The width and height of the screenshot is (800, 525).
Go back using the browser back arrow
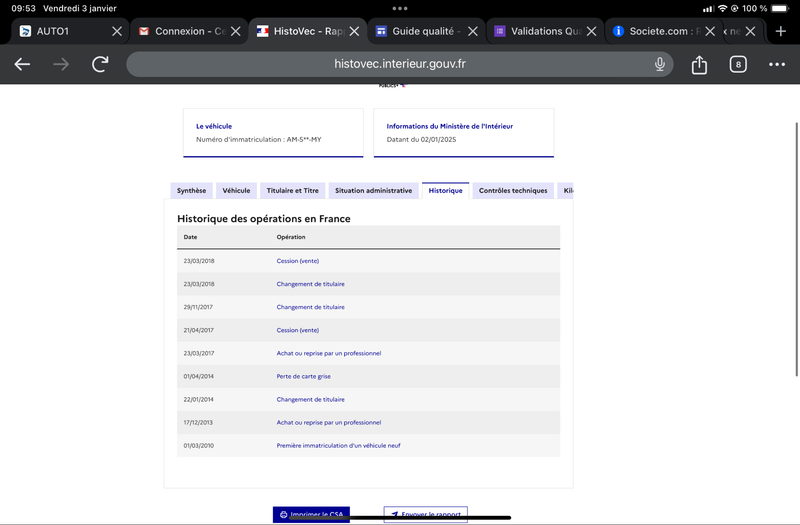coord(22,64)
